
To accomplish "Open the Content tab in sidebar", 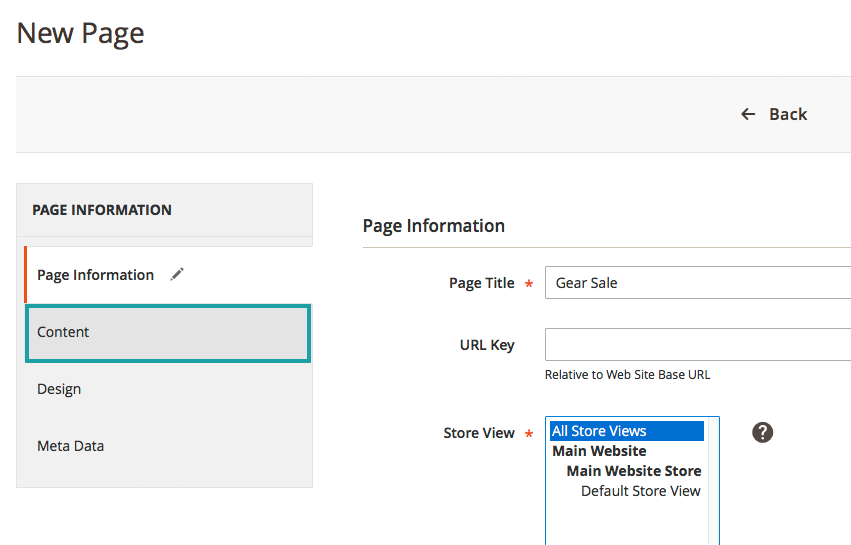I will tap(168, 333).
